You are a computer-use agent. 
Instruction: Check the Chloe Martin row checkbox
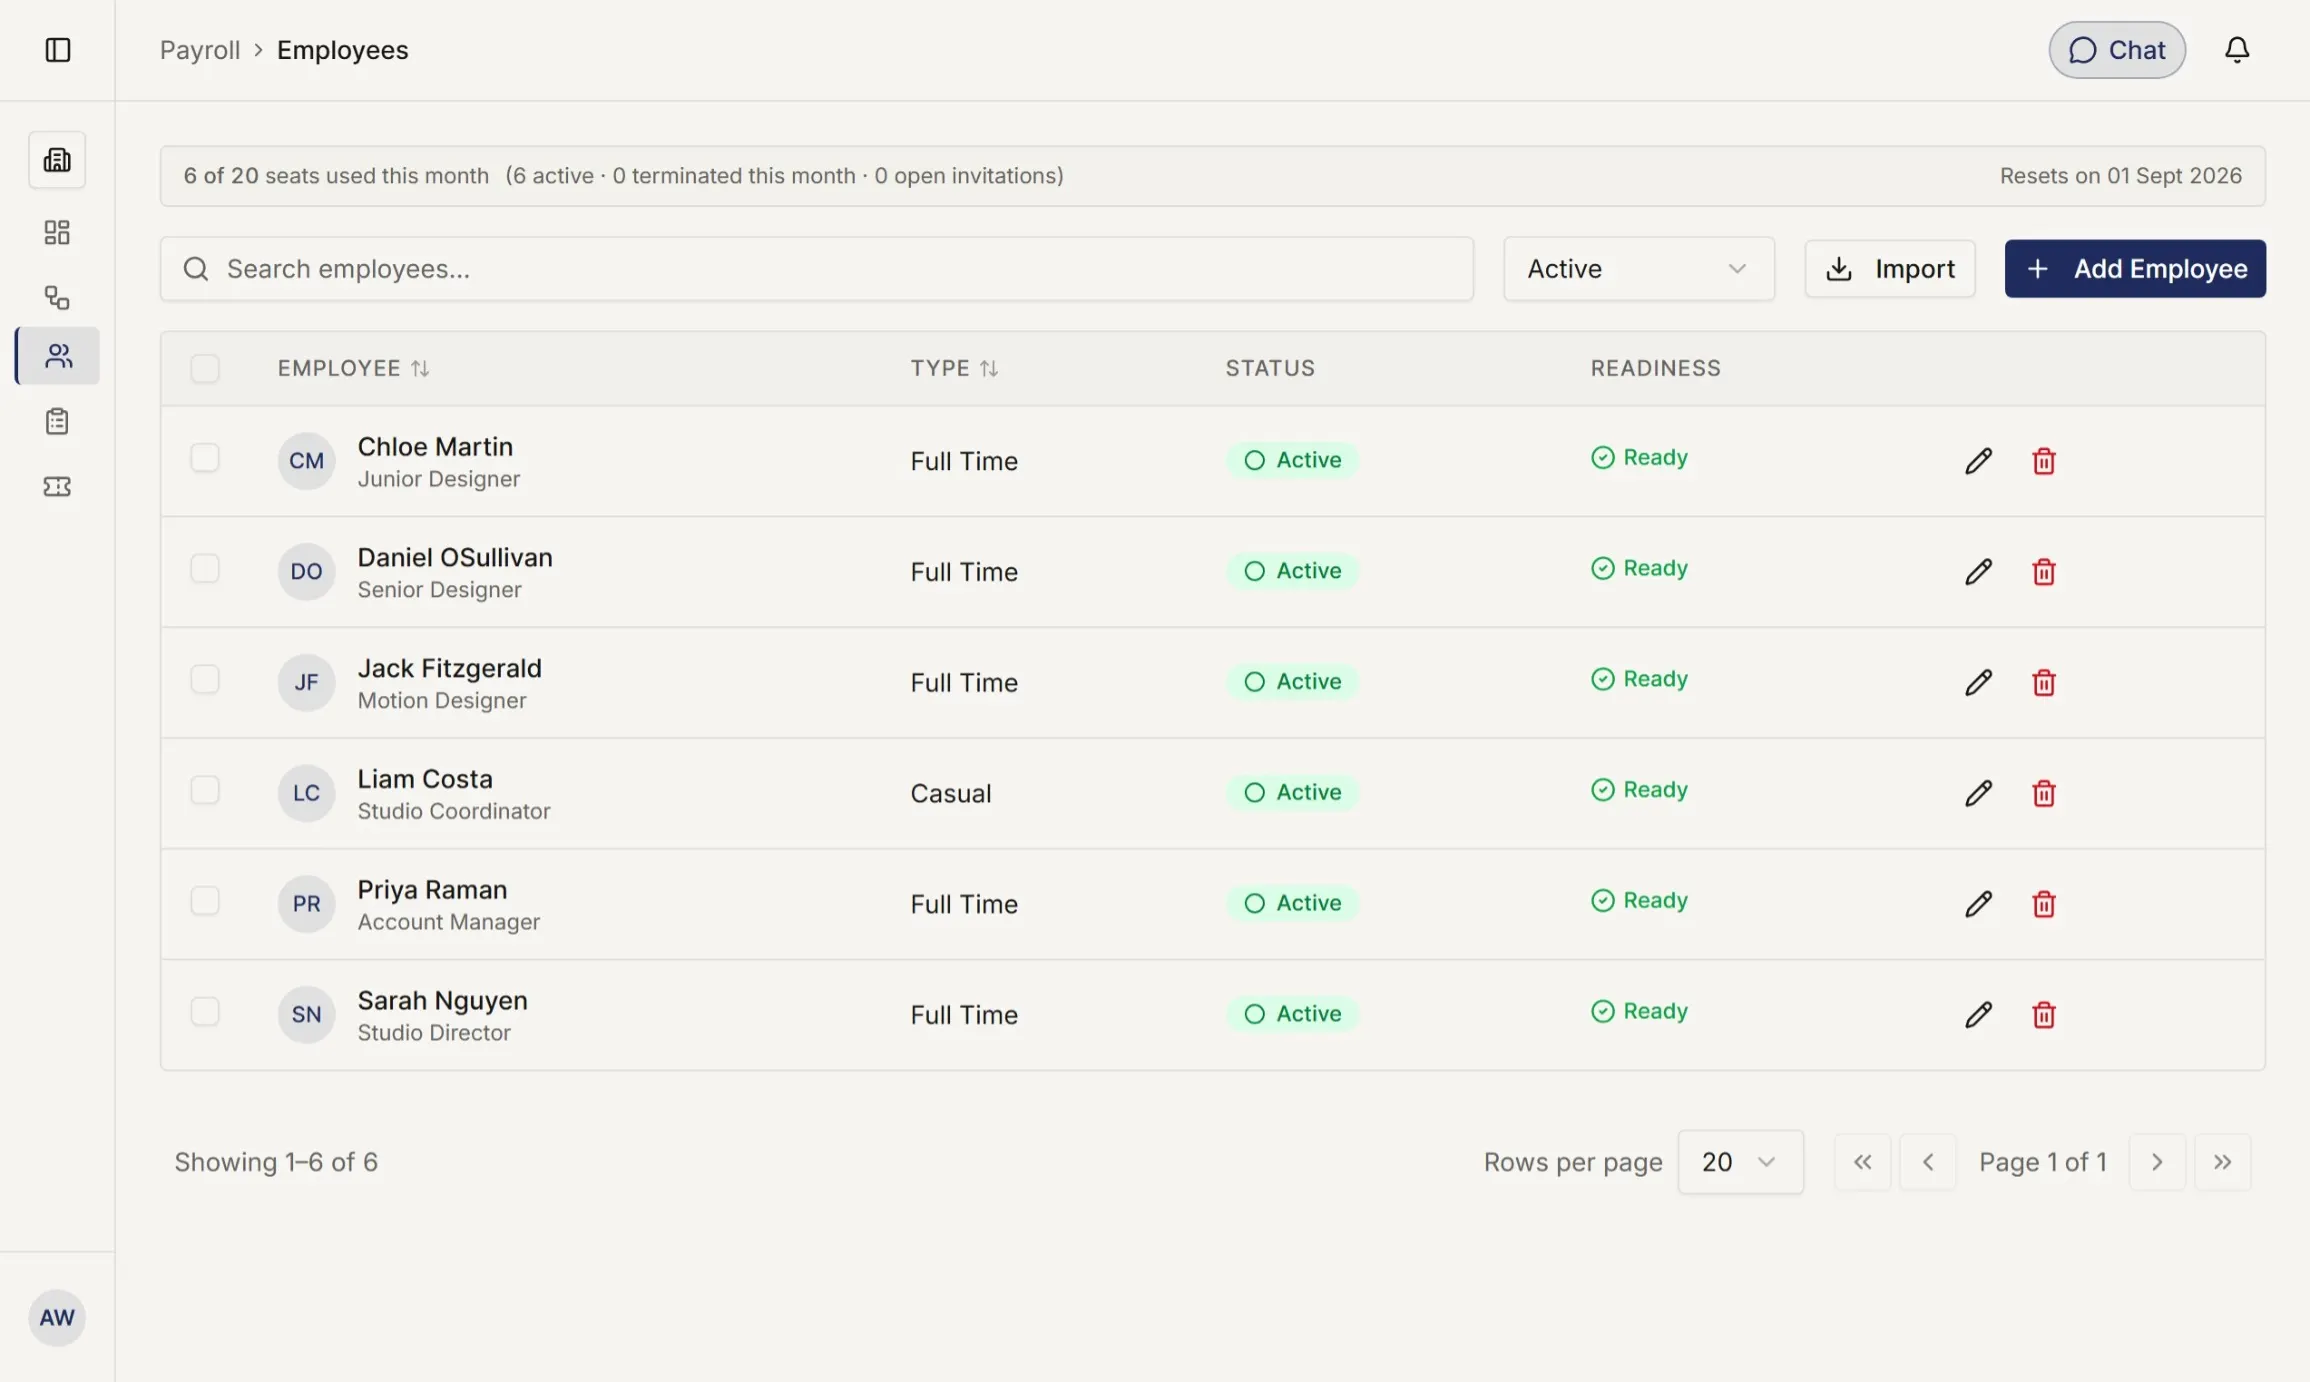click(x=205, y=458)
